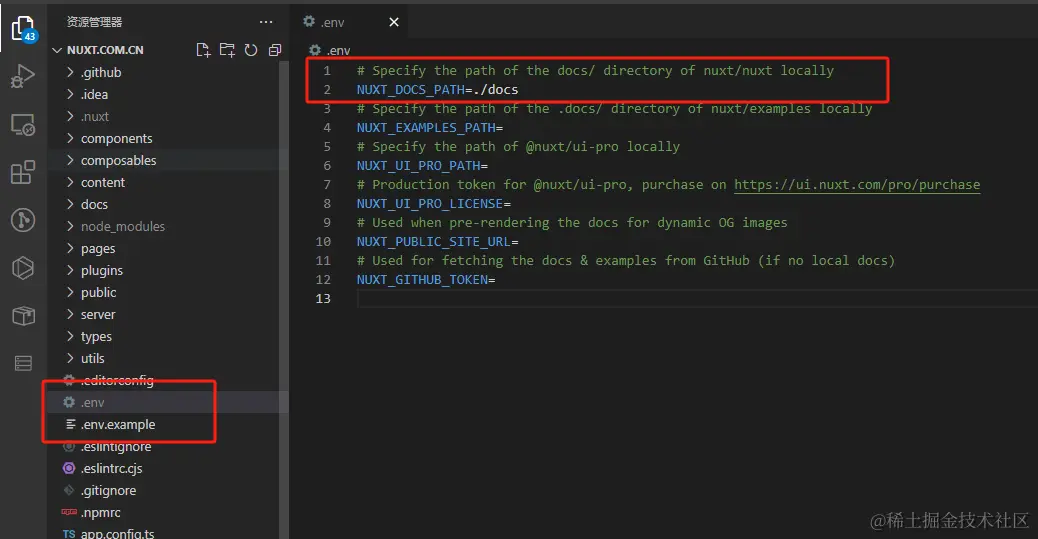Follow the ui.nuxt.com/pro/purchase link
Image resolution: width=1038 pixels, height=539 pixels.
[857, 185]
